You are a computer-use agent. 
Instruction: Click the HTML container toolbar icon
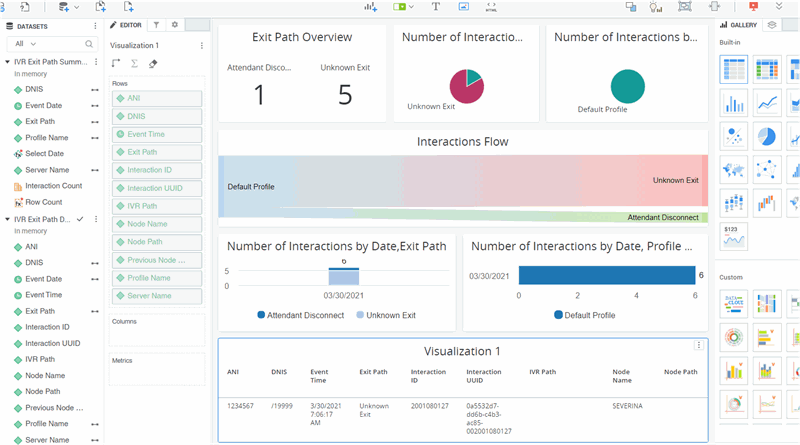point(492,7)
